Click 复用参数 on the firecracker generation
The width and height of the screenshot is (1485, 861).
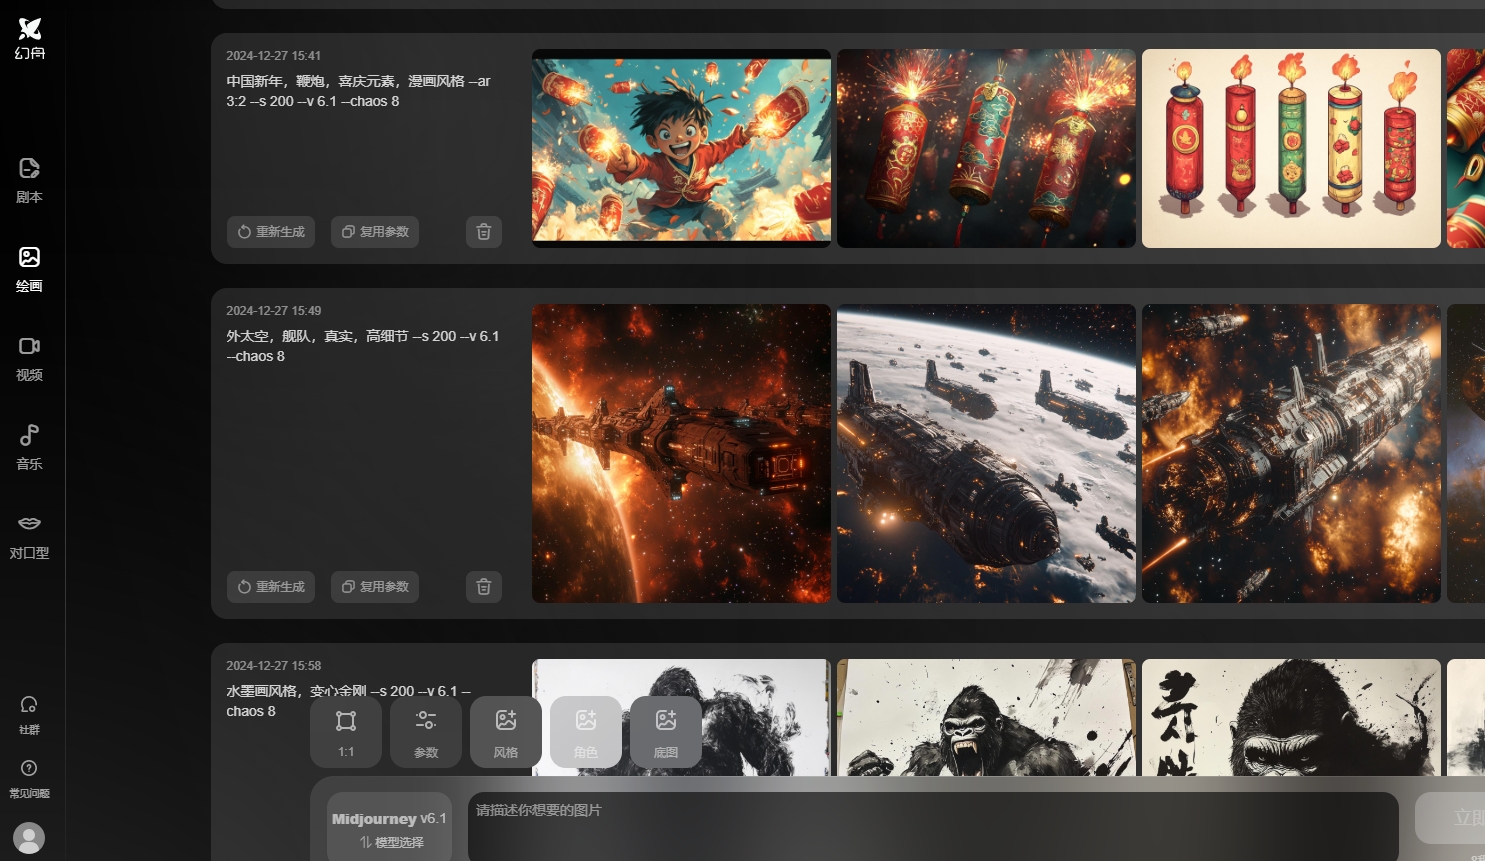(x=374, y=231)
